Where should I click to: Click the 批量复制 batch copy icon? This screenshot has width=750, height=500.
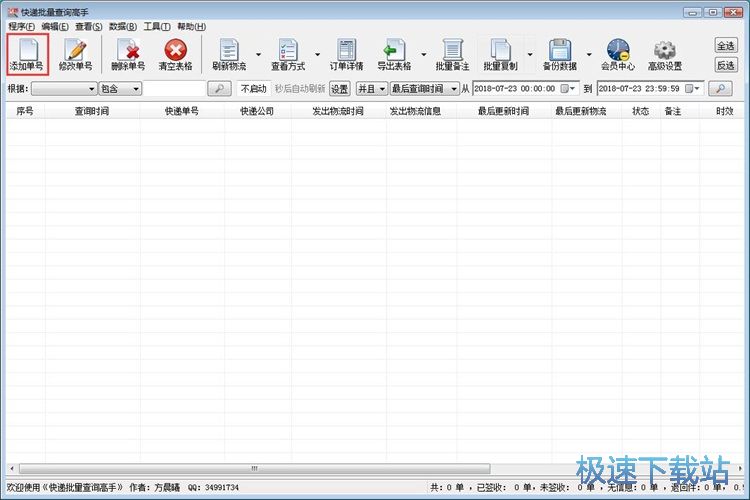click(x=500, y=54)
